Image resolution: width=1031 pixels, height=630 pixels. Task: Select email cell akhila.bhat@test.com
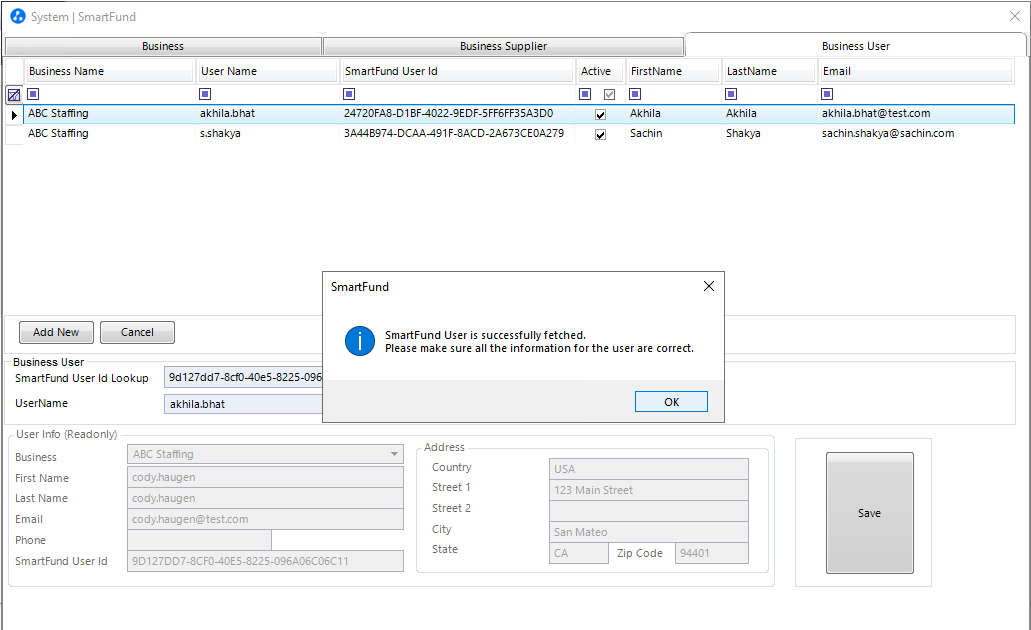click(916, 114)
